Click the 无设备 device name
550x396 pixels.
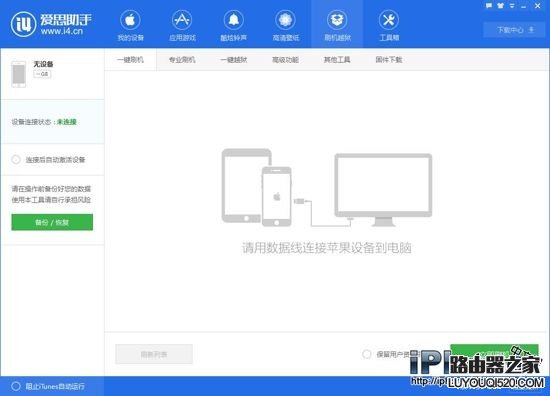pos(43,64)
